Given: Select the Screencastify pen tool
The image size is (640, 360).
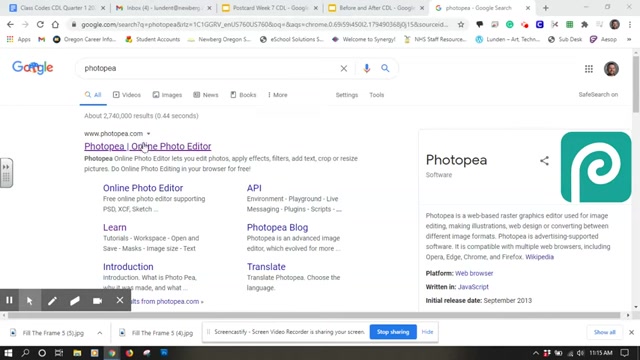Looking at the screenshot, I should (x=52, y=301).
